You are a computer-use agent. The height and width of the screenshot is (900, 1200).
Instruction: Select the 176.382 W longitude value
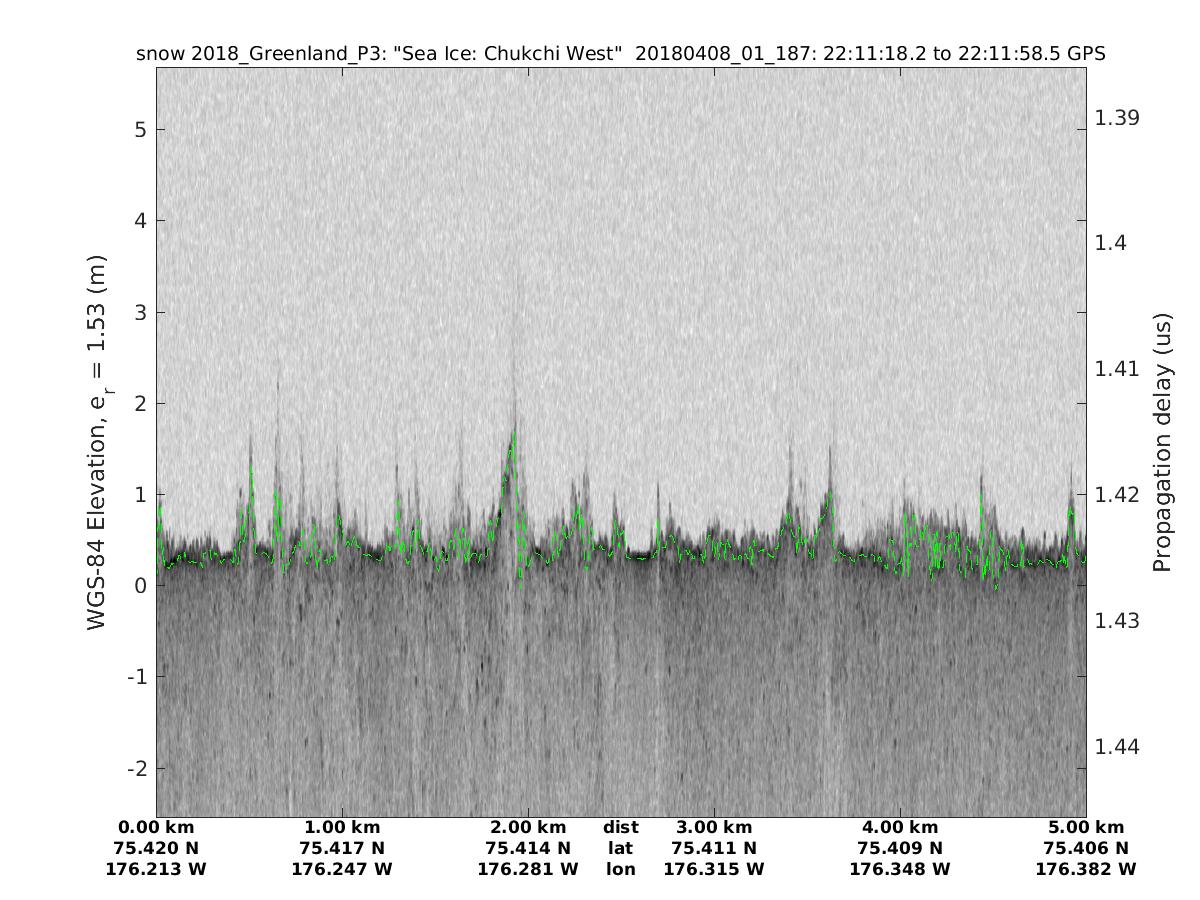coord(1086,869)
